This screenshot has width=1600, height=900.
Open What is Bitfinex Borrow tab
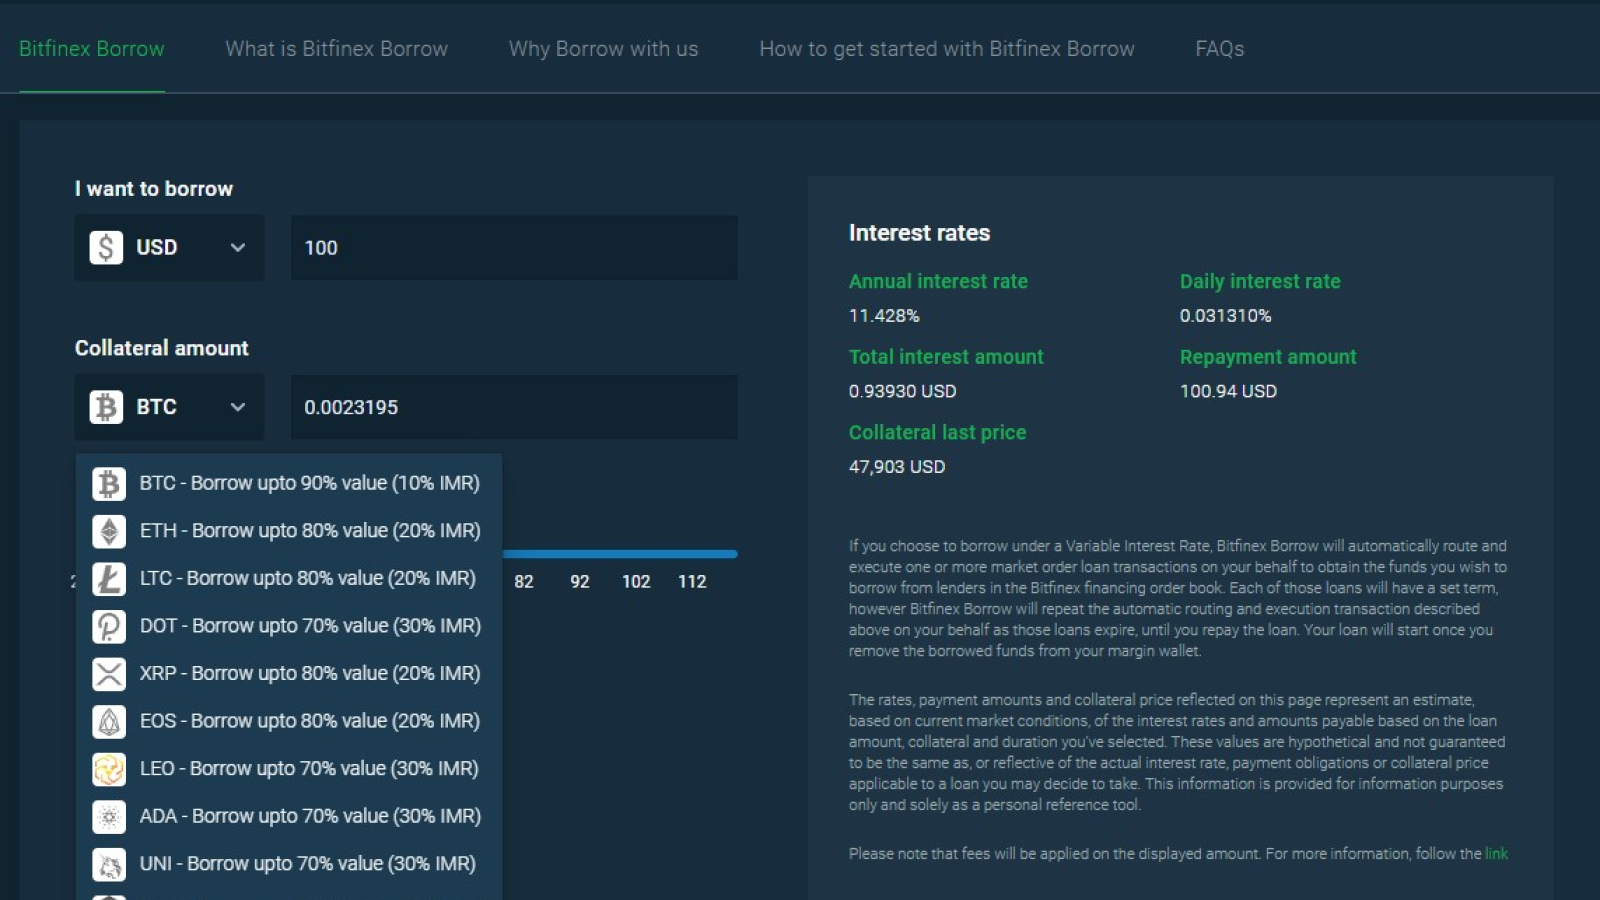[336, 49]
